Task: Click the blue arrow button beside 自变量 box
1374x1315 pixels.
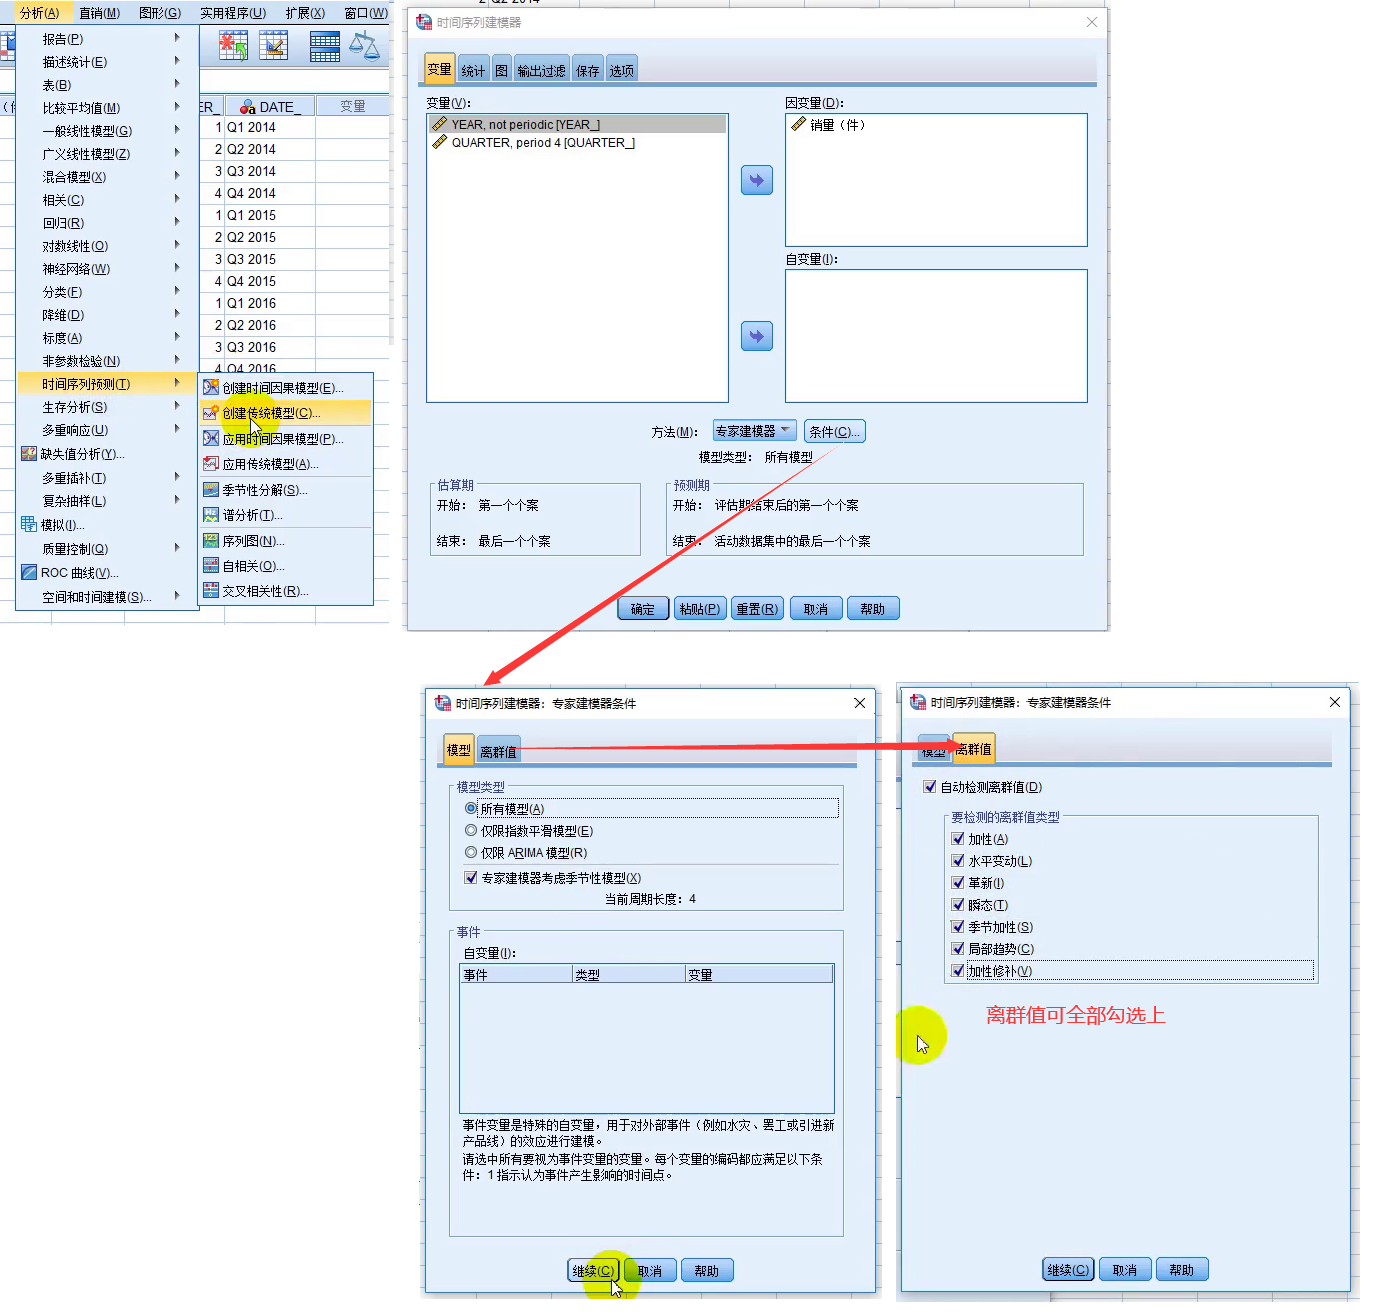Action: (x=757, y=336)
